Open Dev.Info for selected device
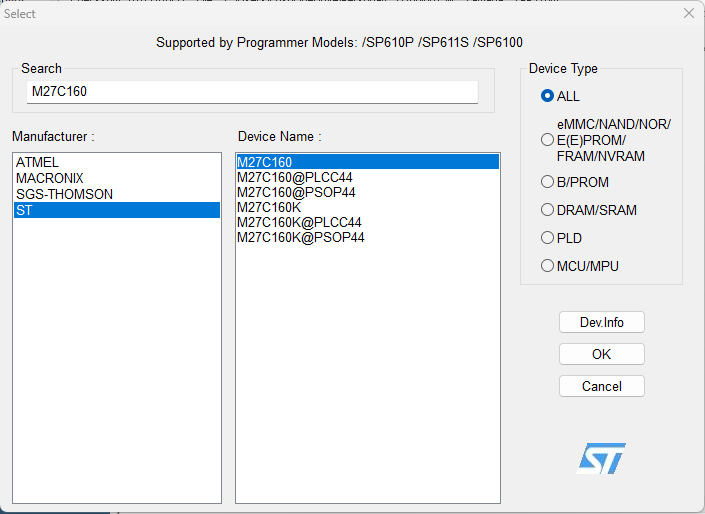Image resolution: width=705 pixels, height=514 pixels. 601,322
